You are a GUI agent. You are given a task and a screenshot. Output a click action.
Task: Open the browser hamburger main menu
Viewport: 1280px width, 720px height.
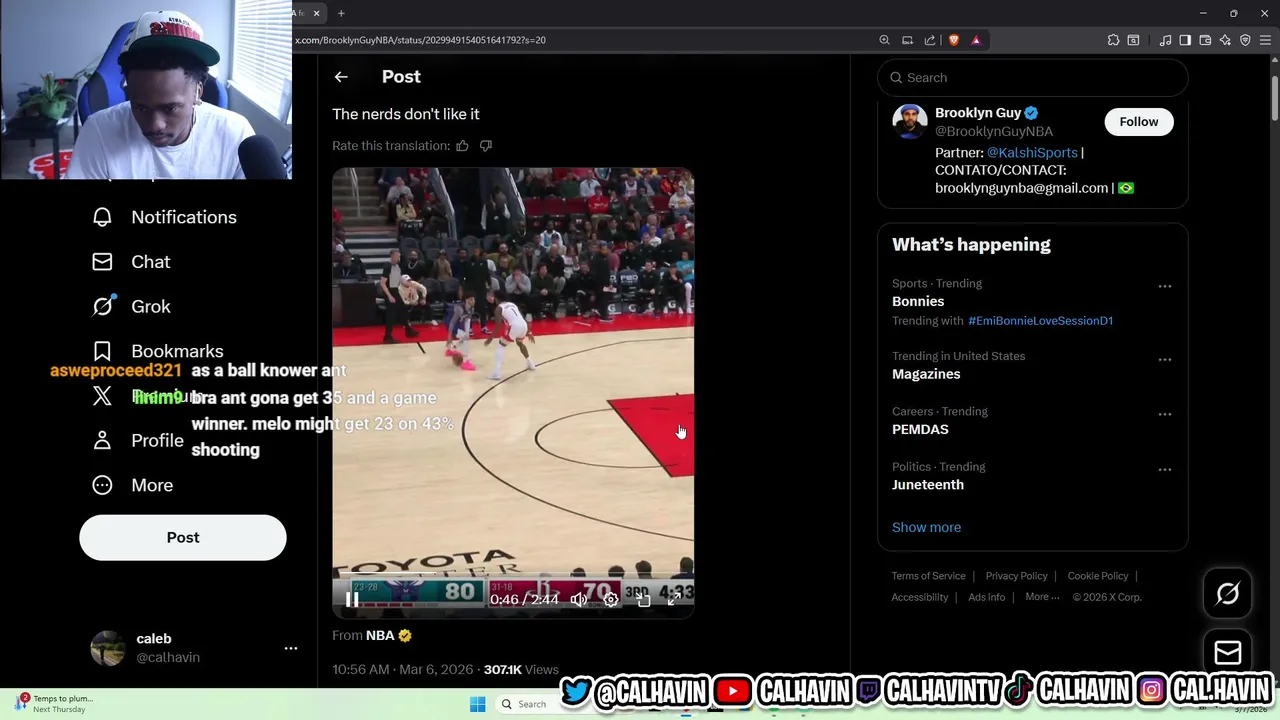pyautogui.click(x=1265, y=40)
